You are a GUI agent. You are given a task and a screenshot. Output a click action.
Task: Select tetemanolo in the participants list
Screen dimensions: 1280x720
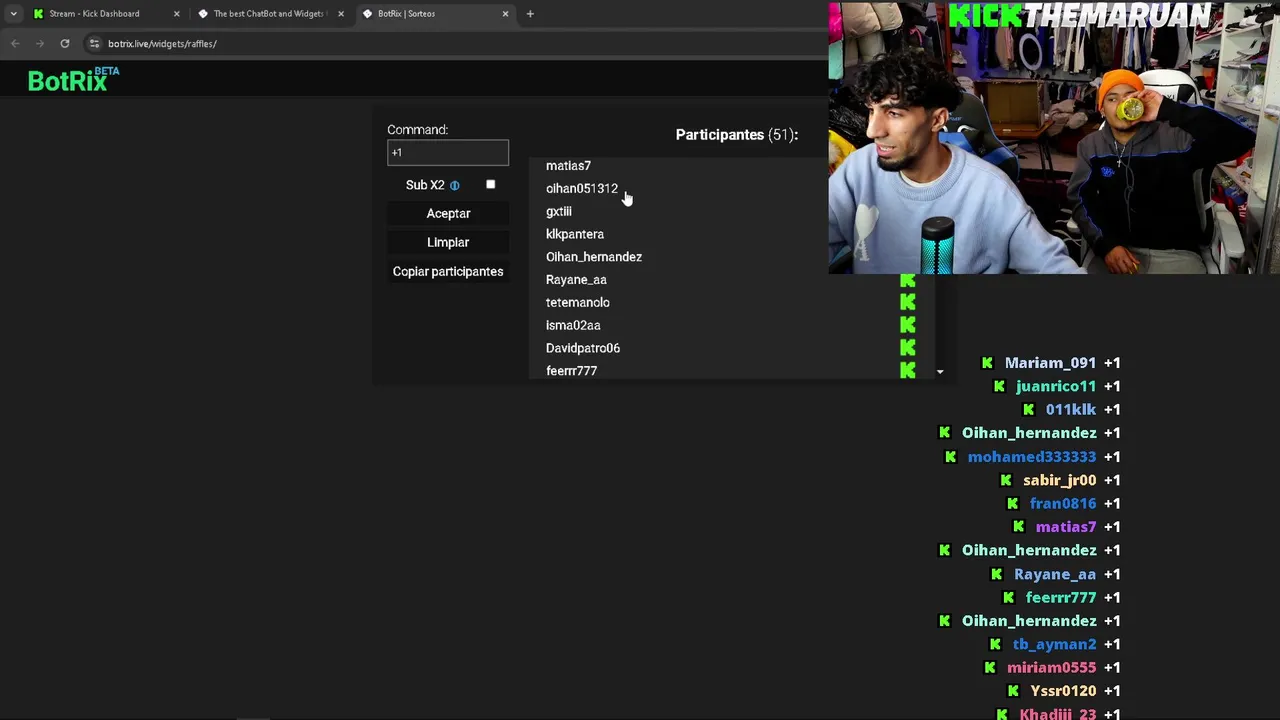click(578, 303)
